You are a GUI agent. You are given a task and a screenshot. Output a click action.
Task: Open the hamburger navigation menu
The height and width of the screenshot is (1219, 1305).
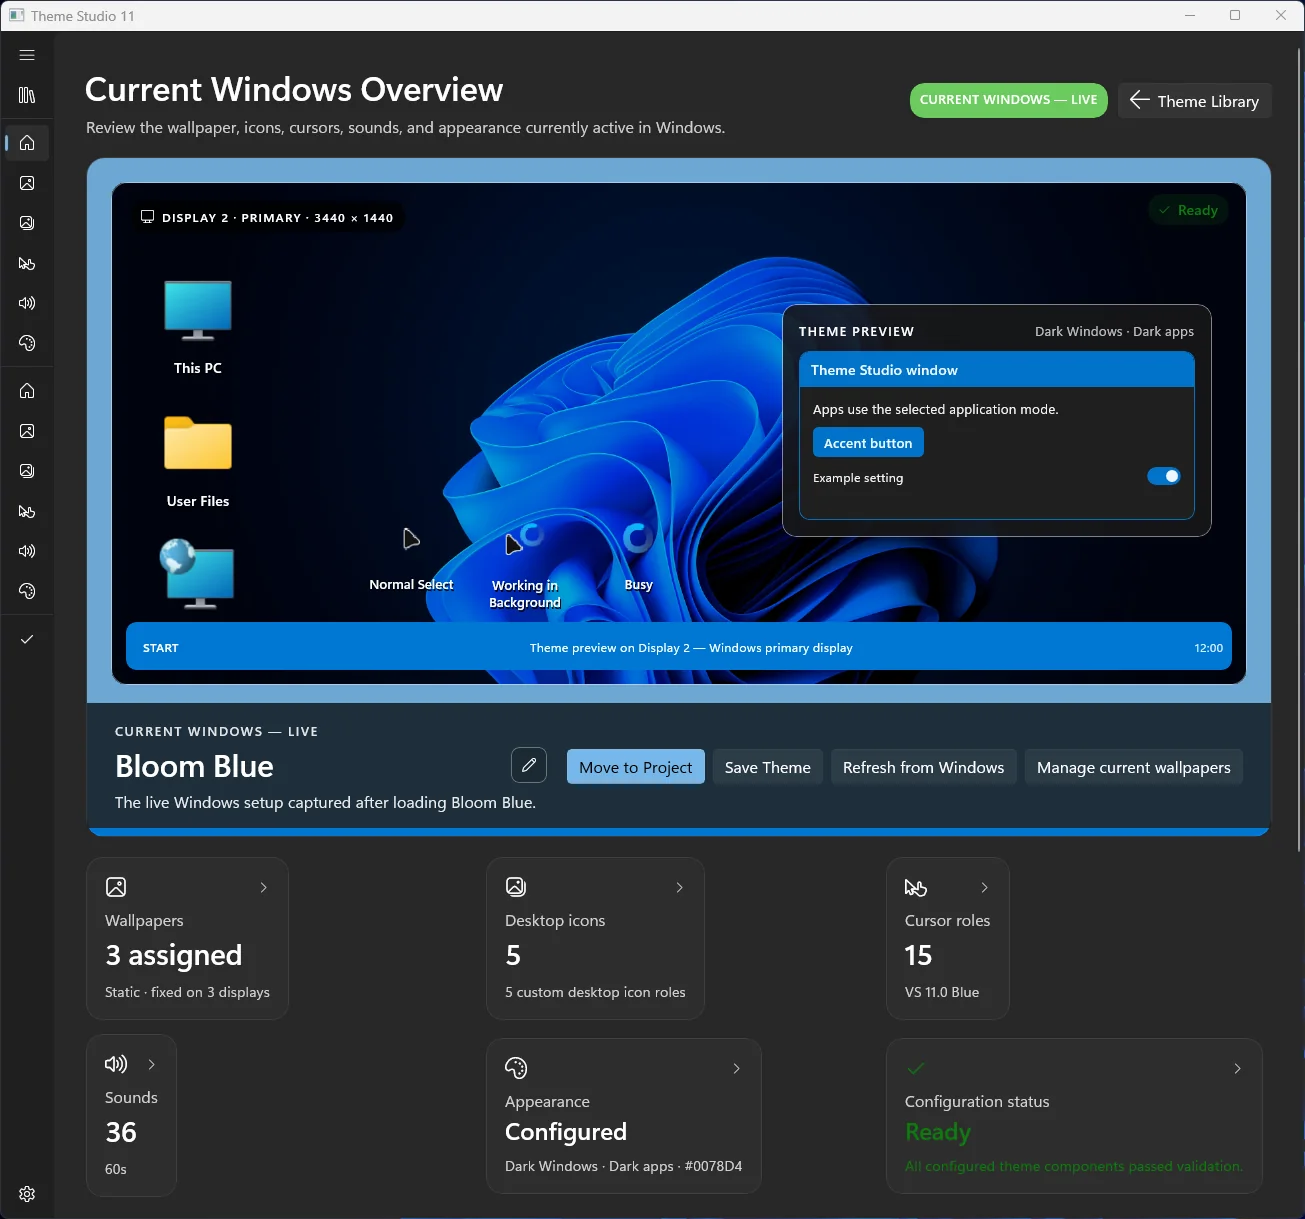[27, 55]
